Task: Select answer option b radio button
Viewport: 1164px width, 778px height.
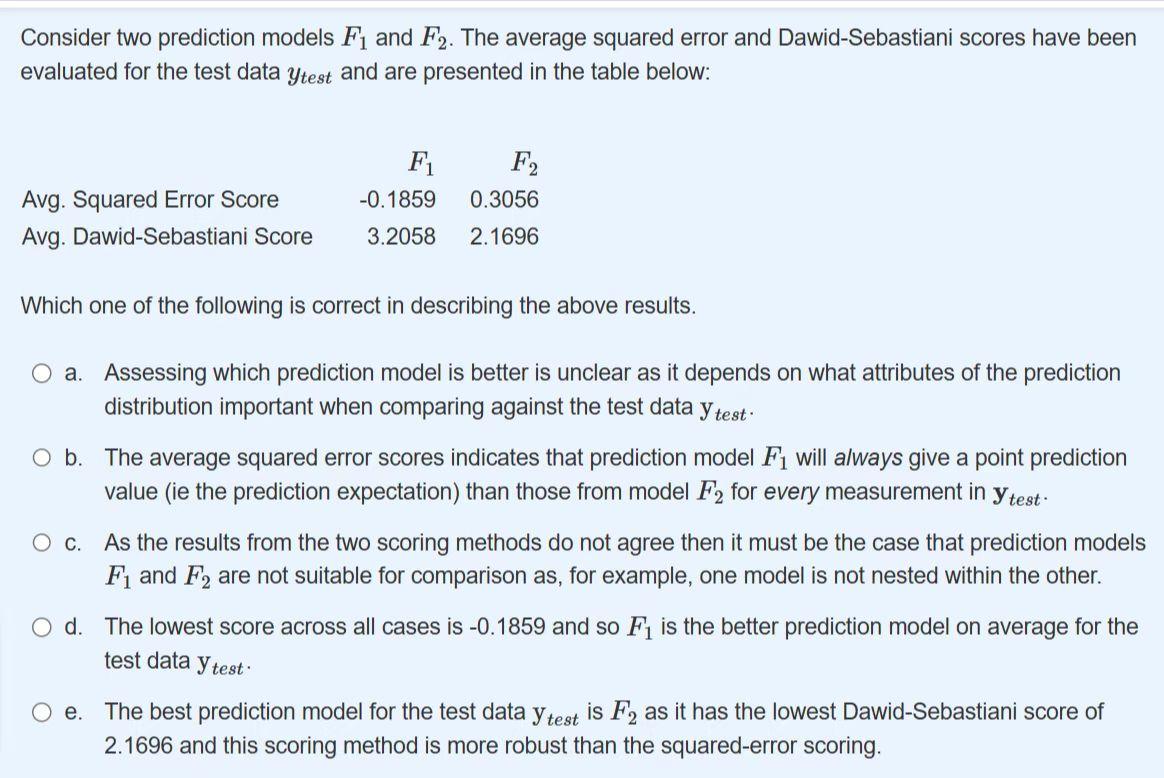Action: (42, 458)
